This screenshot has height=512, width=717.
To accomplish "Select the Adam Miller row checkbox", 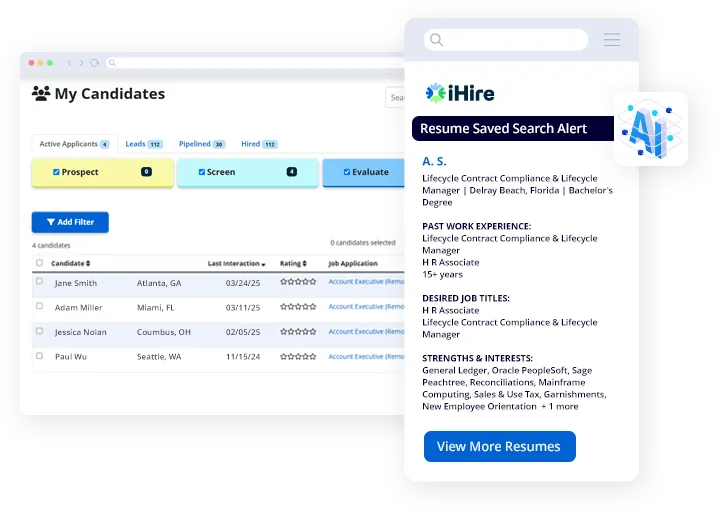I will pyautogui.click(x=39, y=306).
